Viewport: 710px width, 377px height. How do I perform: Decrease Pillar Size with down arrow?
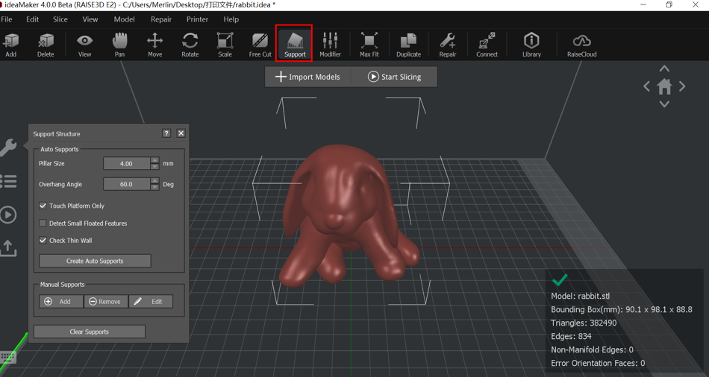coord(155,167)
